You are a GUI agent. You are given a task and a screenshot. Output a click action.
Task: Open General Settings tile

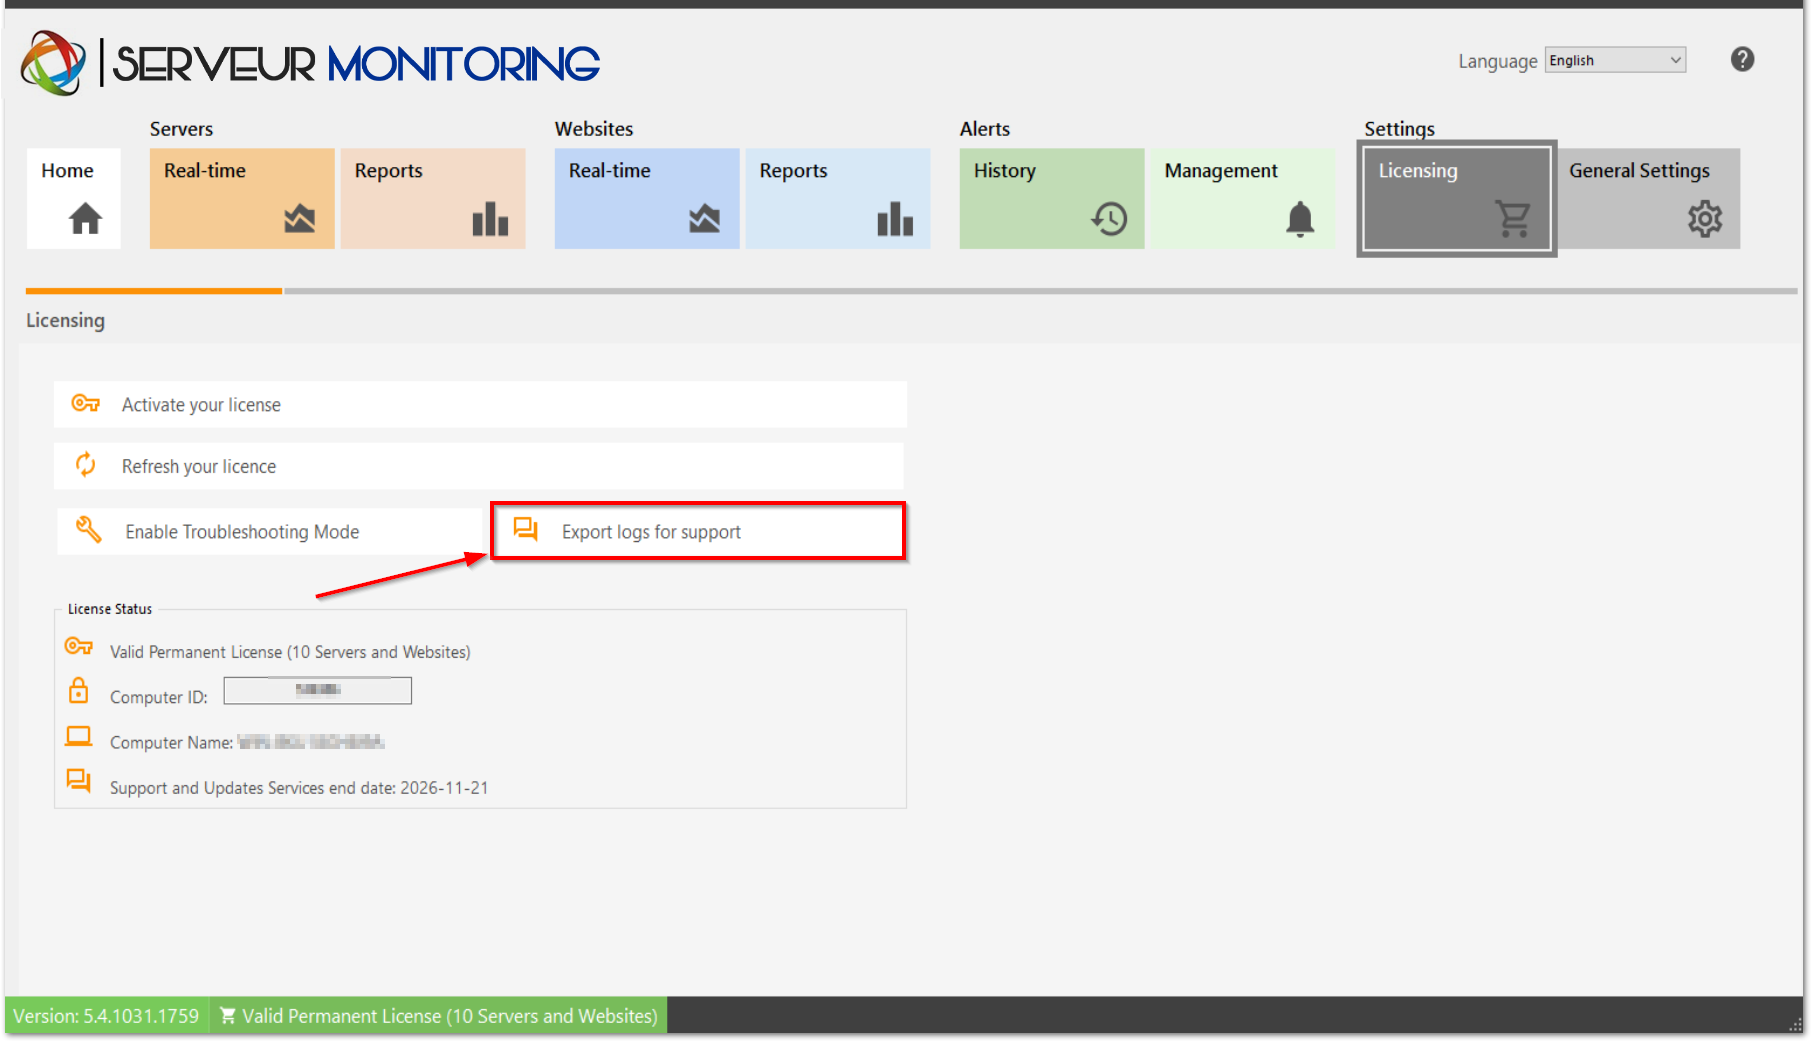coord(1648,198)
